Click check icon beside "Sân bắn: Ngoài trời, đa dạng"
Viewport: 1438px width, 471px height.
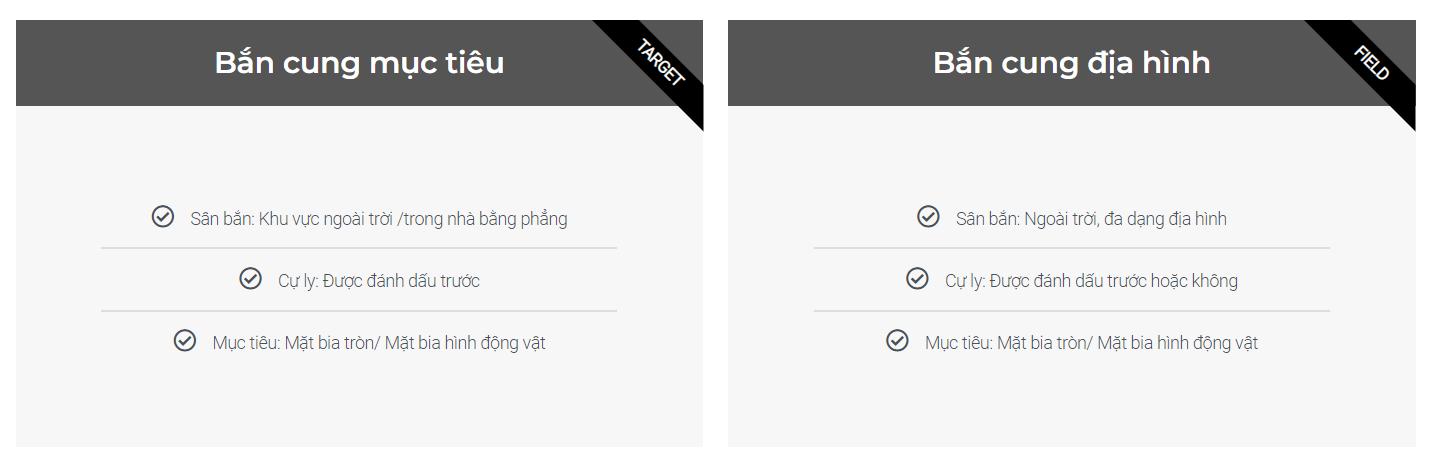coord(928,217)
